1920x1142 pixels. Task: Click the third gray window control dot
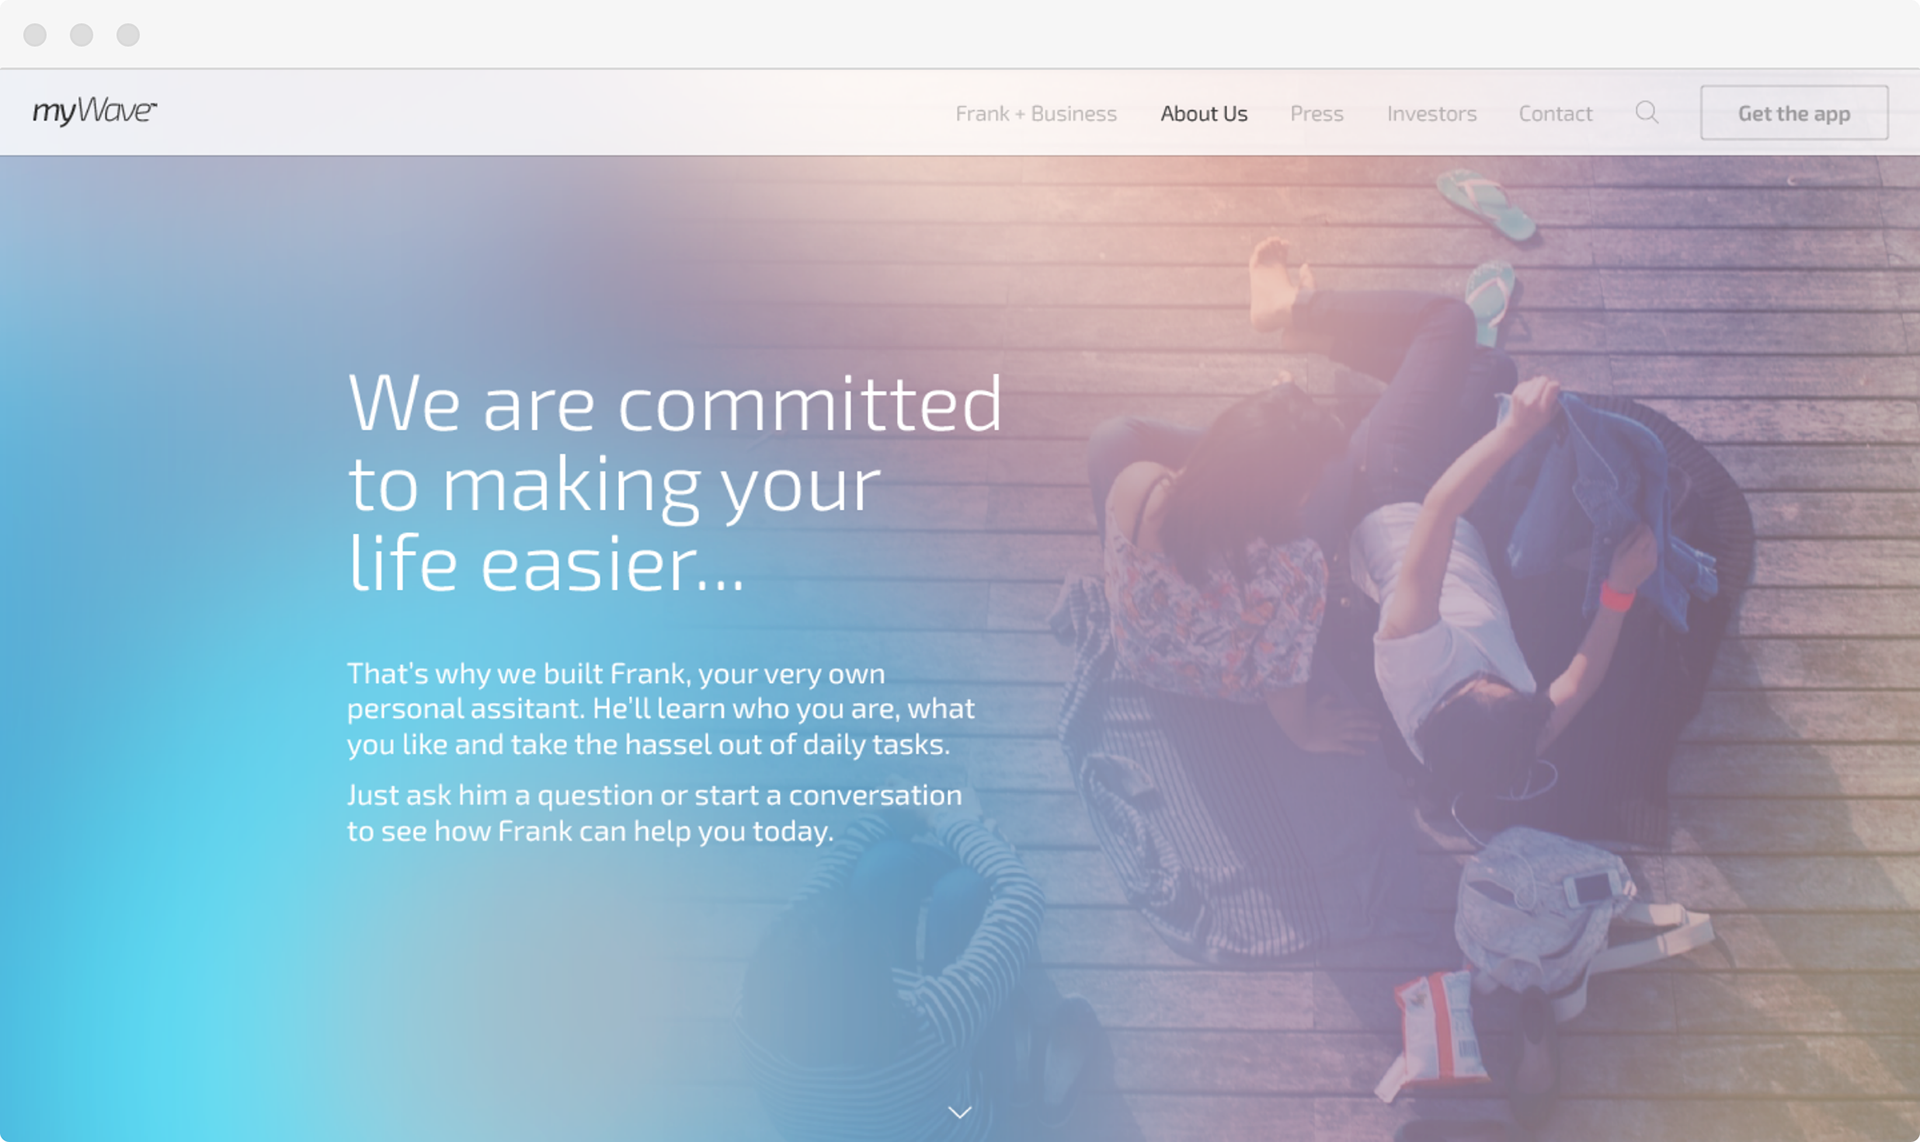coord(128,35)
